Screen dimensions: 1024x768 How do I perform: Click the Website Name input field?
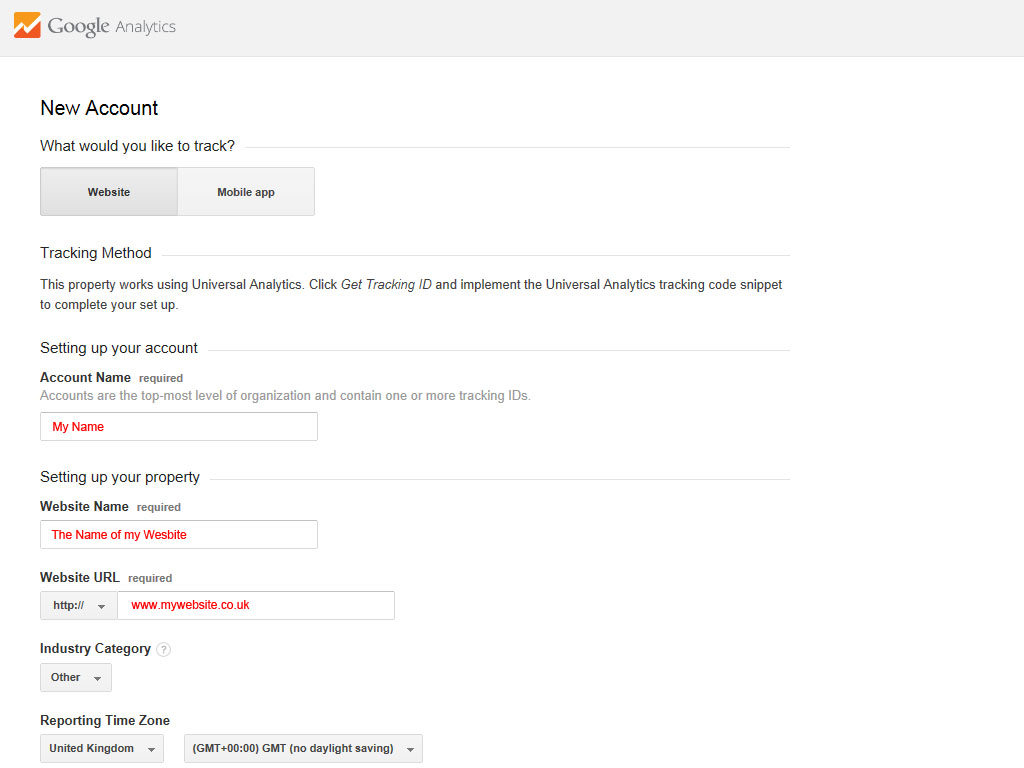[179, 534]
